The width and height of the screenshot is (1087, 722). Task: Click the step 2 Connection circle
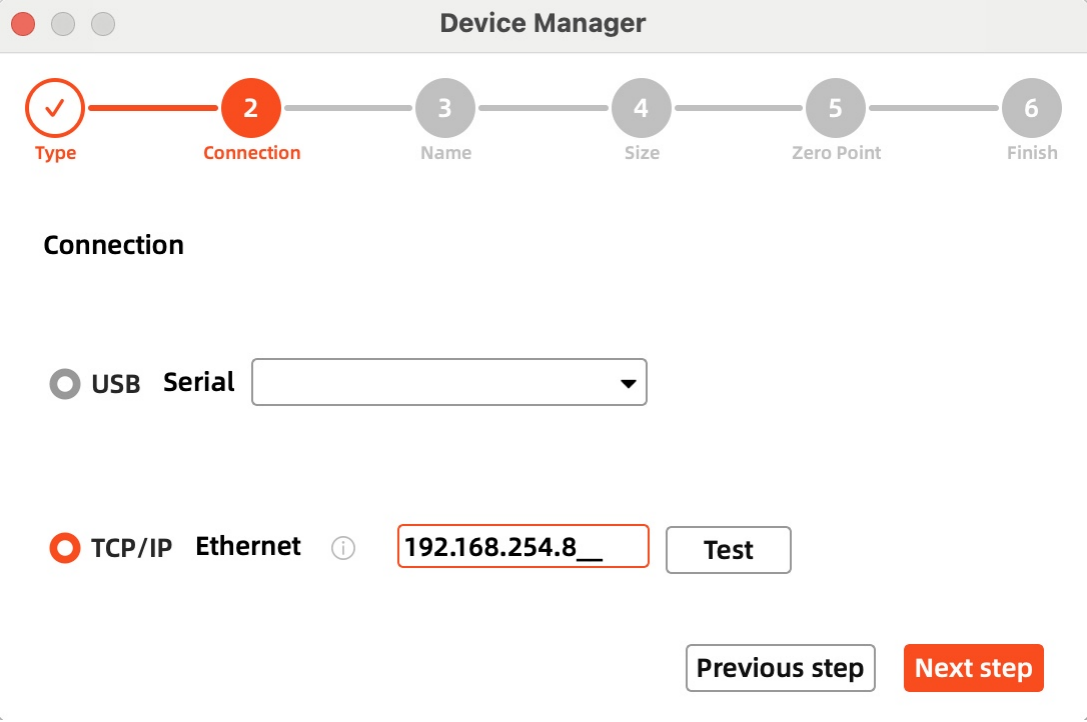(x=251, y=108)
